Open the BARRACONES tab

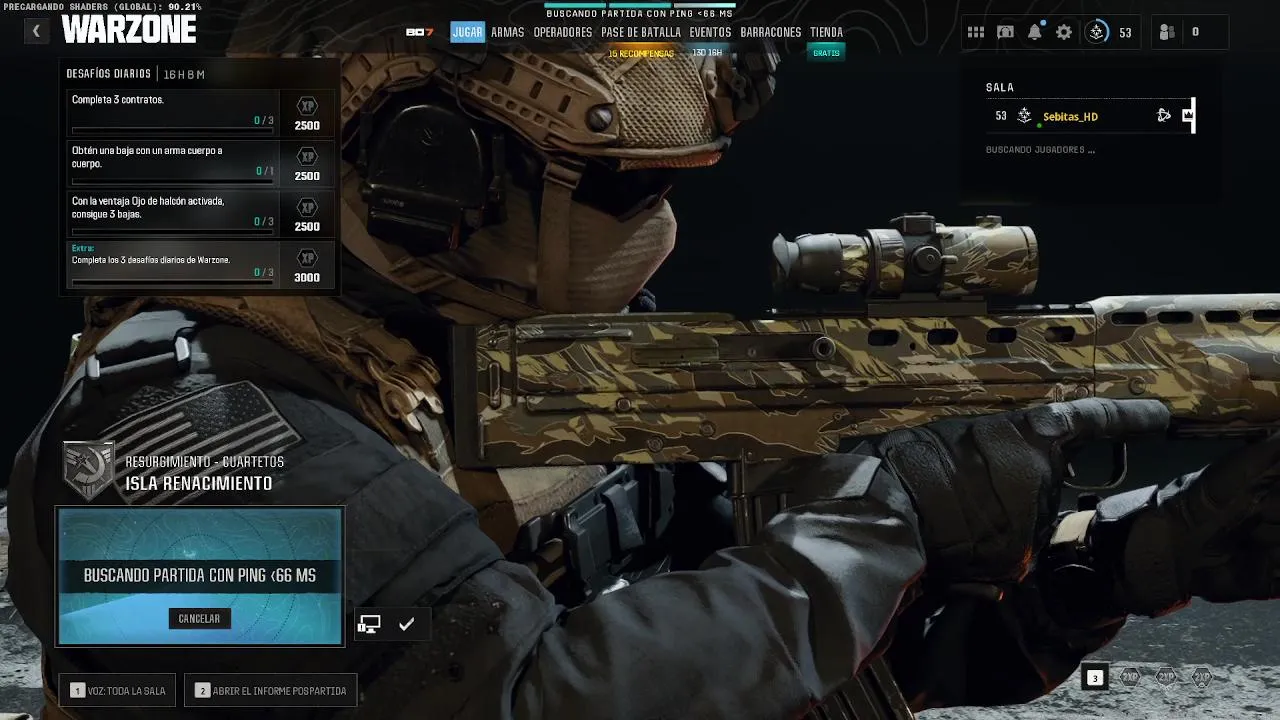click(771, 32)
